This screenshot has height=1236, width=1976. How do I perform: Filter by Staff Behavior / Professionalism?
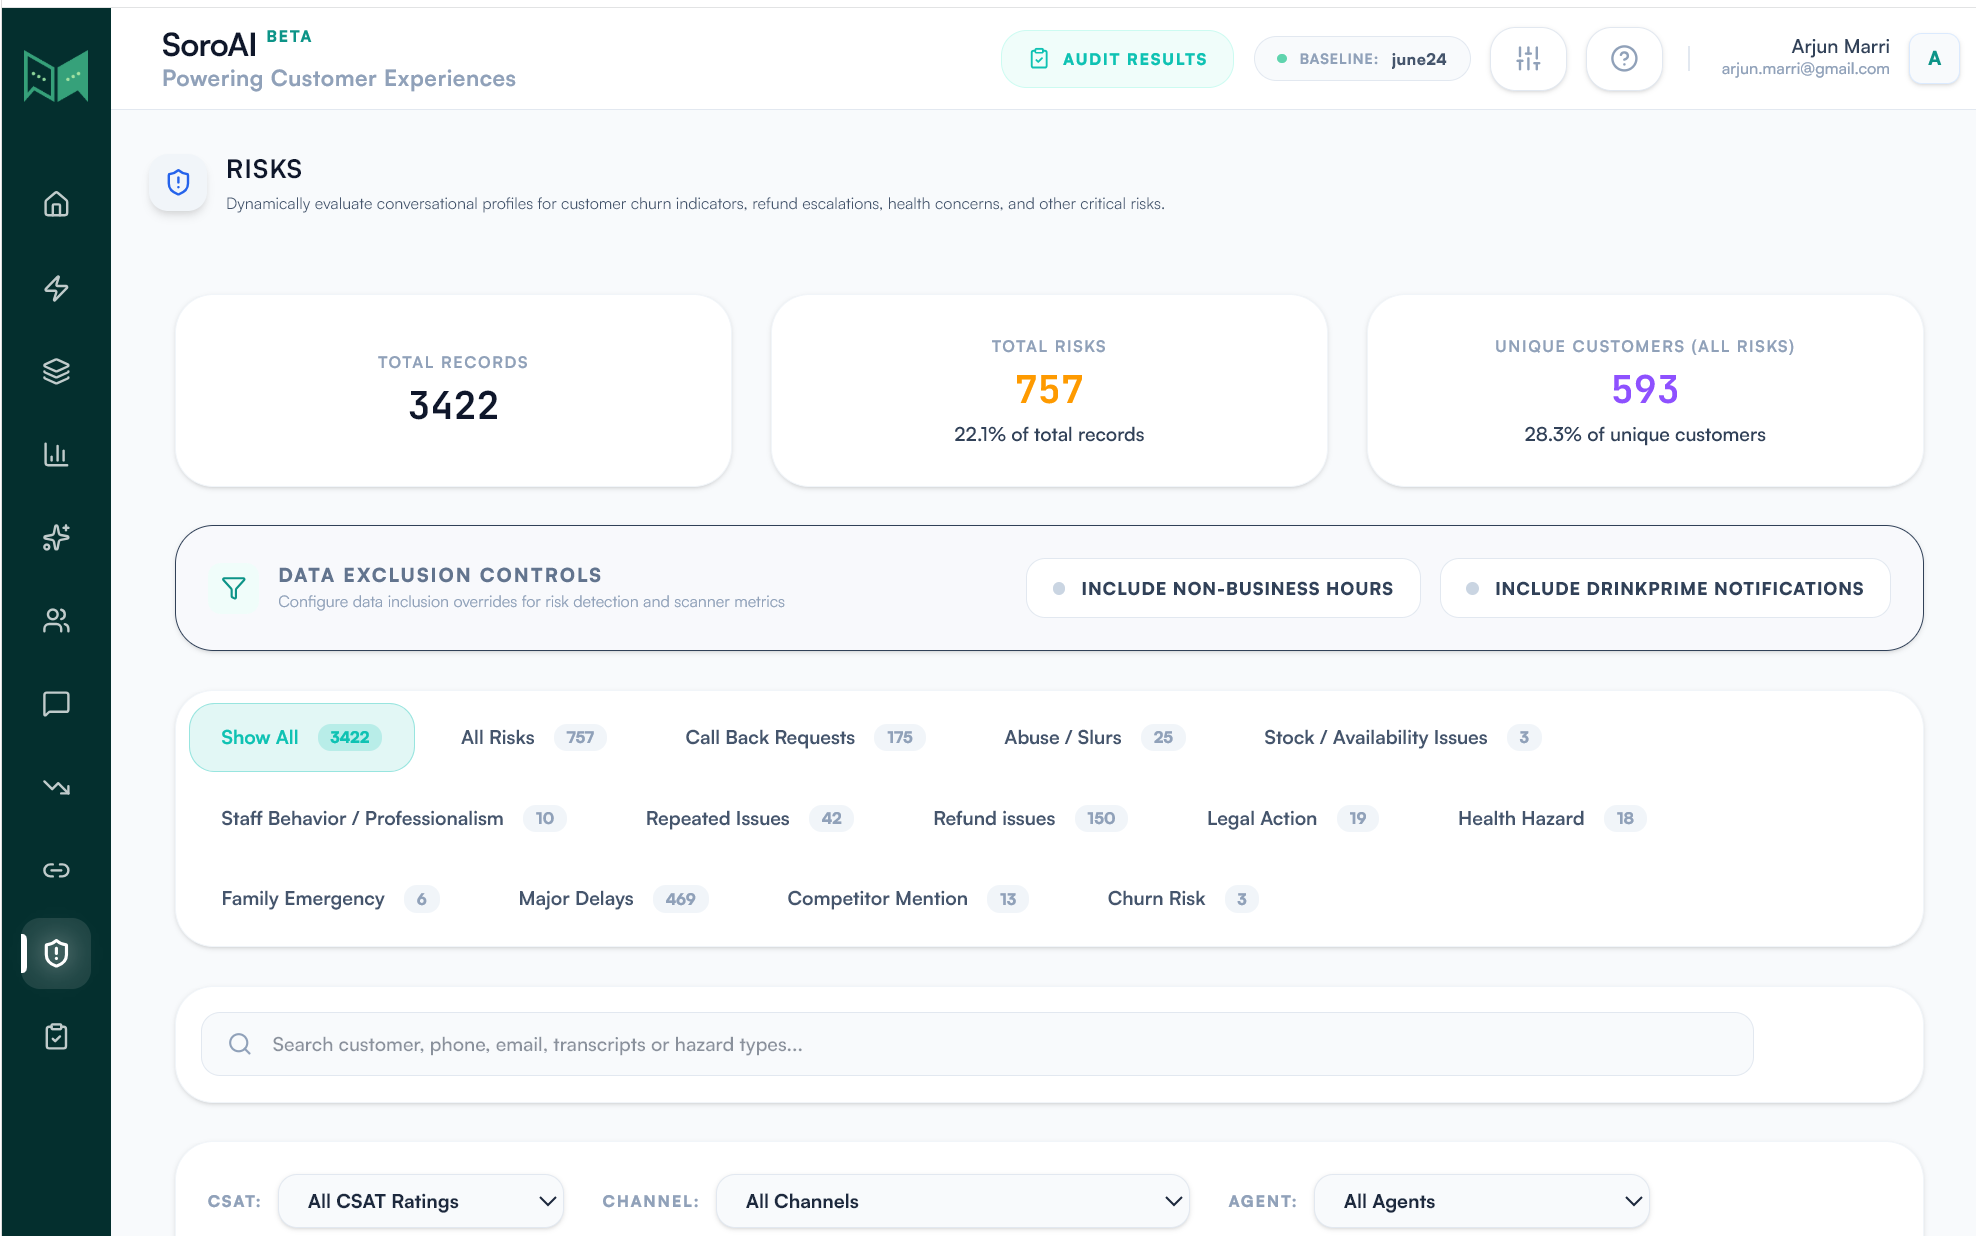(x=393, y=818)
